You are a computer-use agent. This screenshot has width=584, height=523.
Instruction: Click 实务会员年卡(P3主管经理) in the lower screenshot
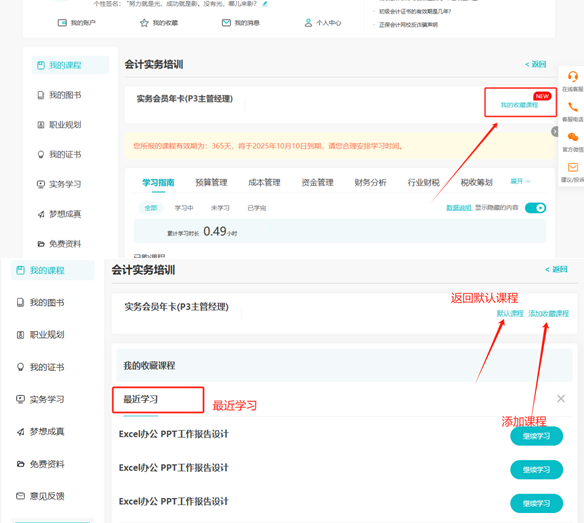click(x=177, y=307)
